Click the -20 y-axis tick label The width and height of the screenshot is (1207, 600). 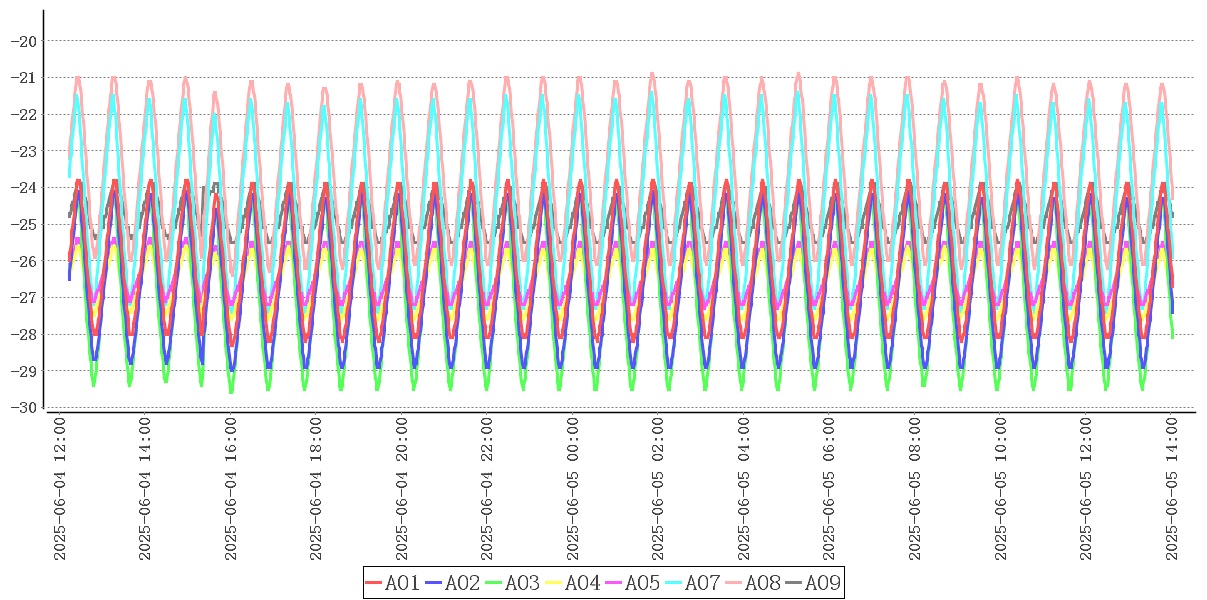tap(24, 41)
